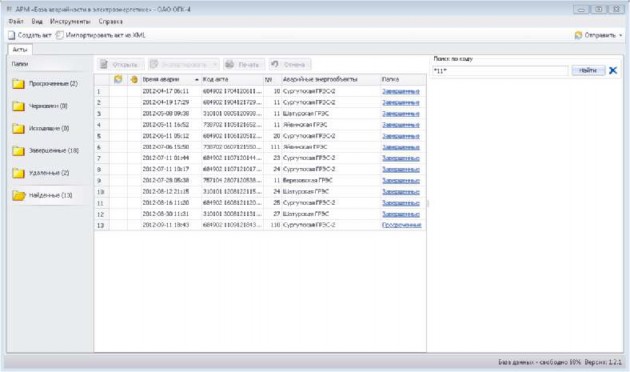Sort by the № column header
Screen dimensions: 630x372
(272, 80)
